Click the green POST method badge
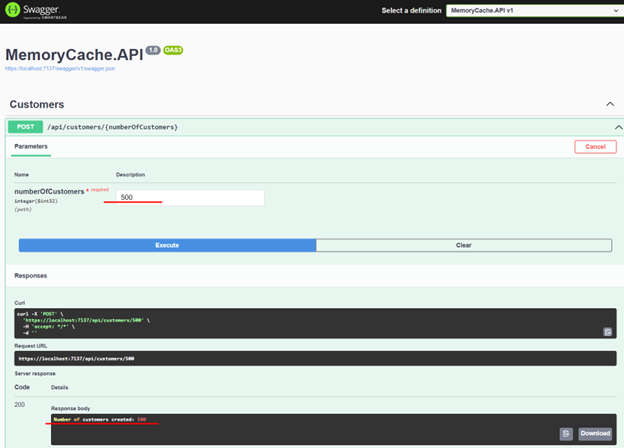The image size is (624, 448). tap(25, 127)
